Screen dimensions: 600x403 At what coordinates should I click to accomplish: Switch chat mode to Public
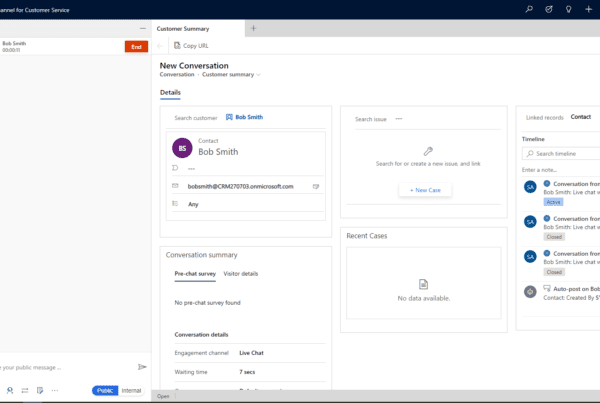104,390
